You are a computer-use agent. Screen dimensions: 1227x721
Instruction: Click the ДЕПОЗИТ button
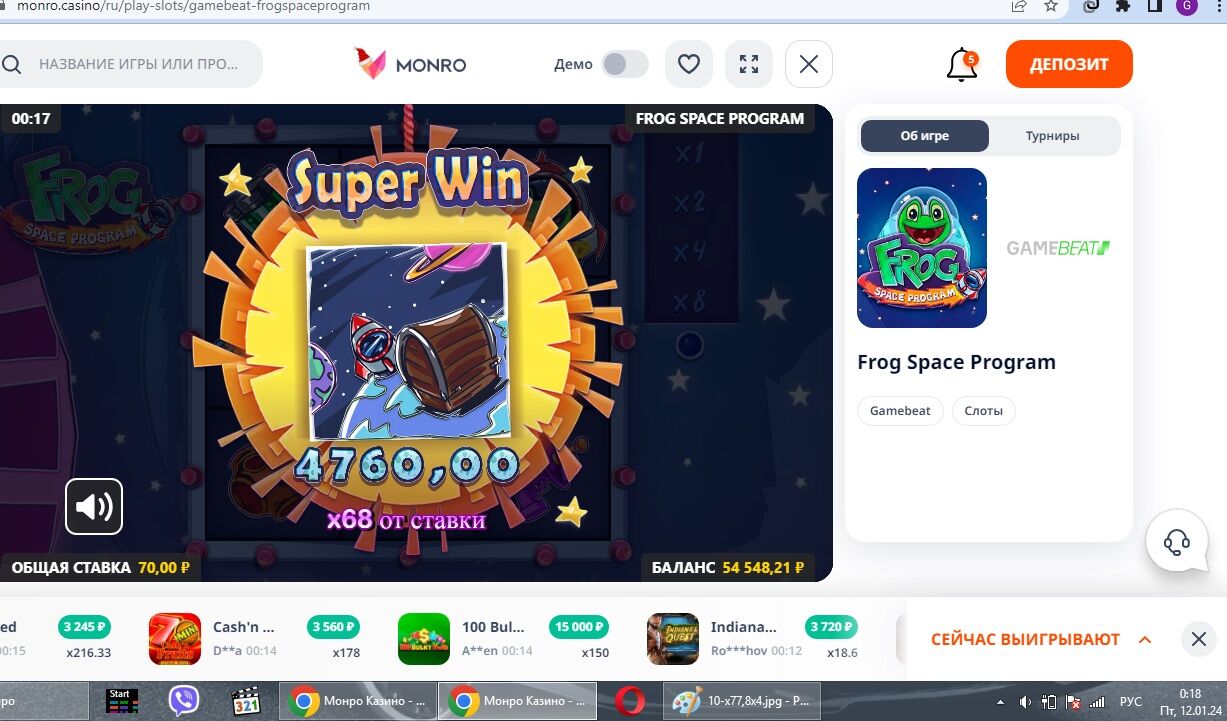[1069, 64]
